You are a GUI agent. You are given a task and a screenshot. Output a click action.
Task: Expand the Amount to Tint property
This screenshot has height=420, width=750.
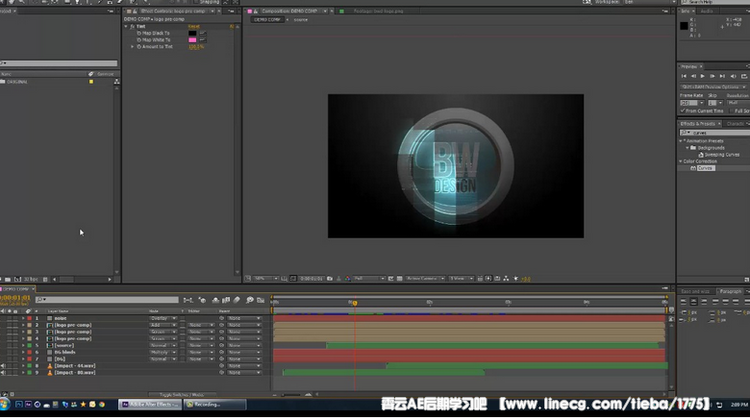click(132, 46)
